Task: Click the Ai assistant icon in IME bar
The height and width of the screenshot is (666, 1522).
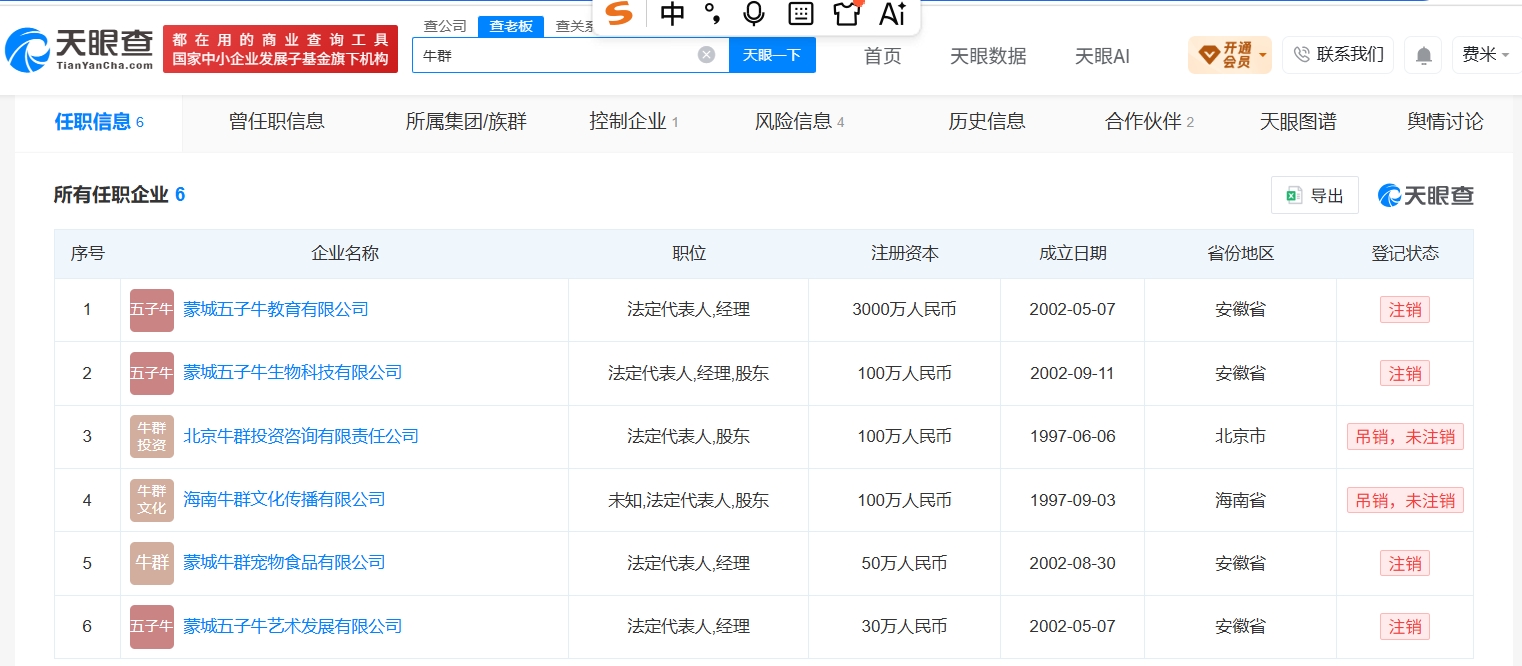Action: click(892, 13)
